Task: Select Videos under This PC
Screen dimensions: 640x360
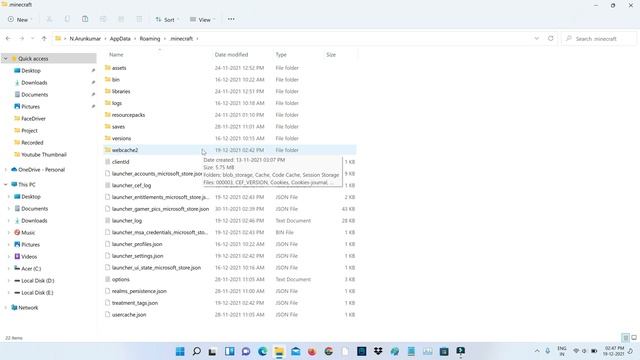Action: click(x=29, y=257)
